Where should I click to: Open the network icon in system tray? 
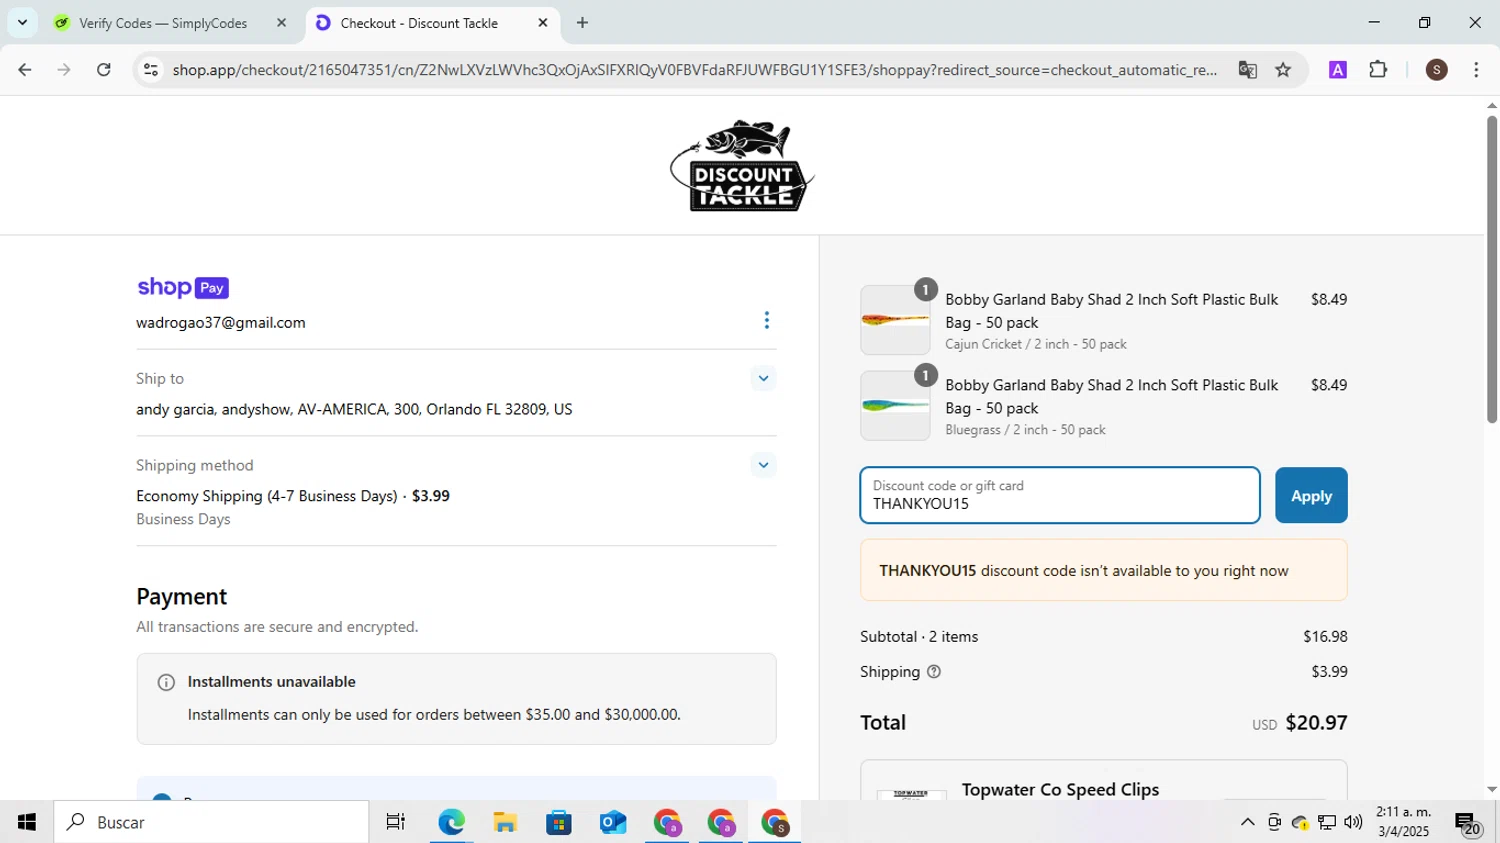point(1327,822)
